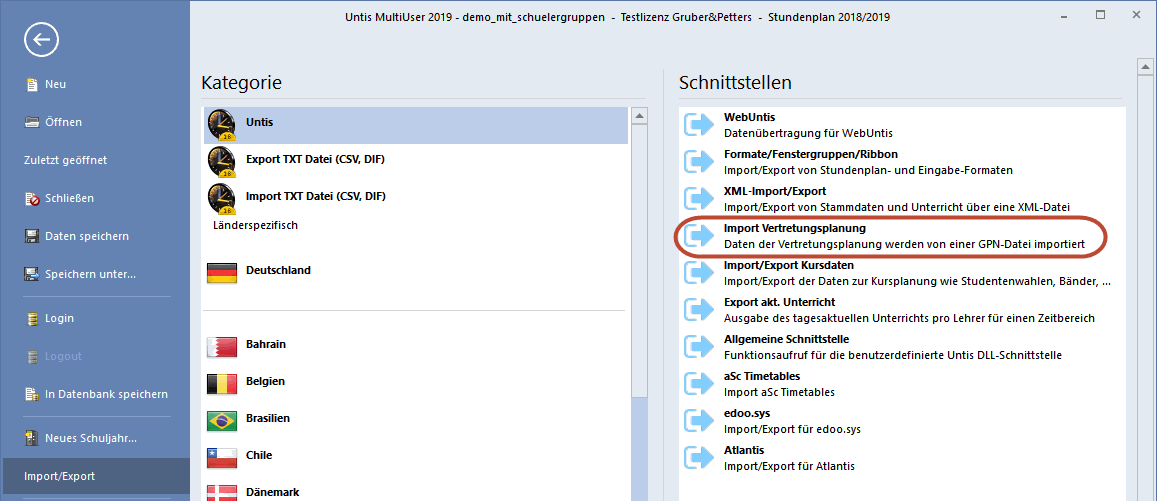Viewport: 1157px width, 501px height.
Task: Open edoo.sys interface title
Action: point(747,413)
